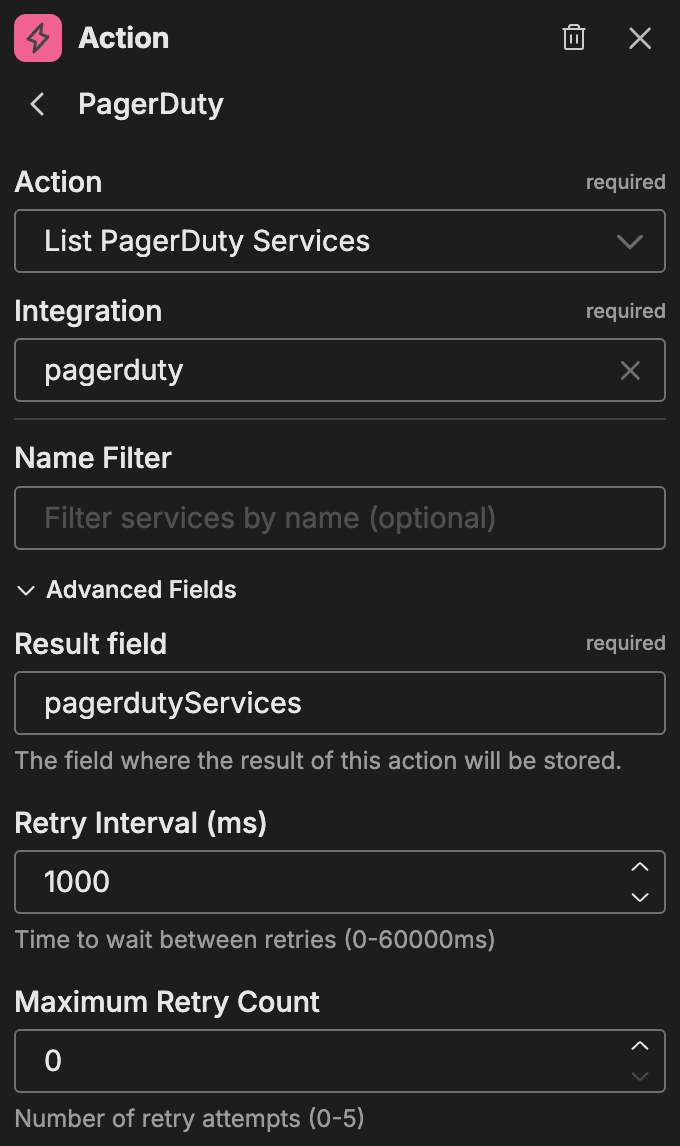
Task: Open the List PagerDuty Services dropdown
Action: (340, 241)
